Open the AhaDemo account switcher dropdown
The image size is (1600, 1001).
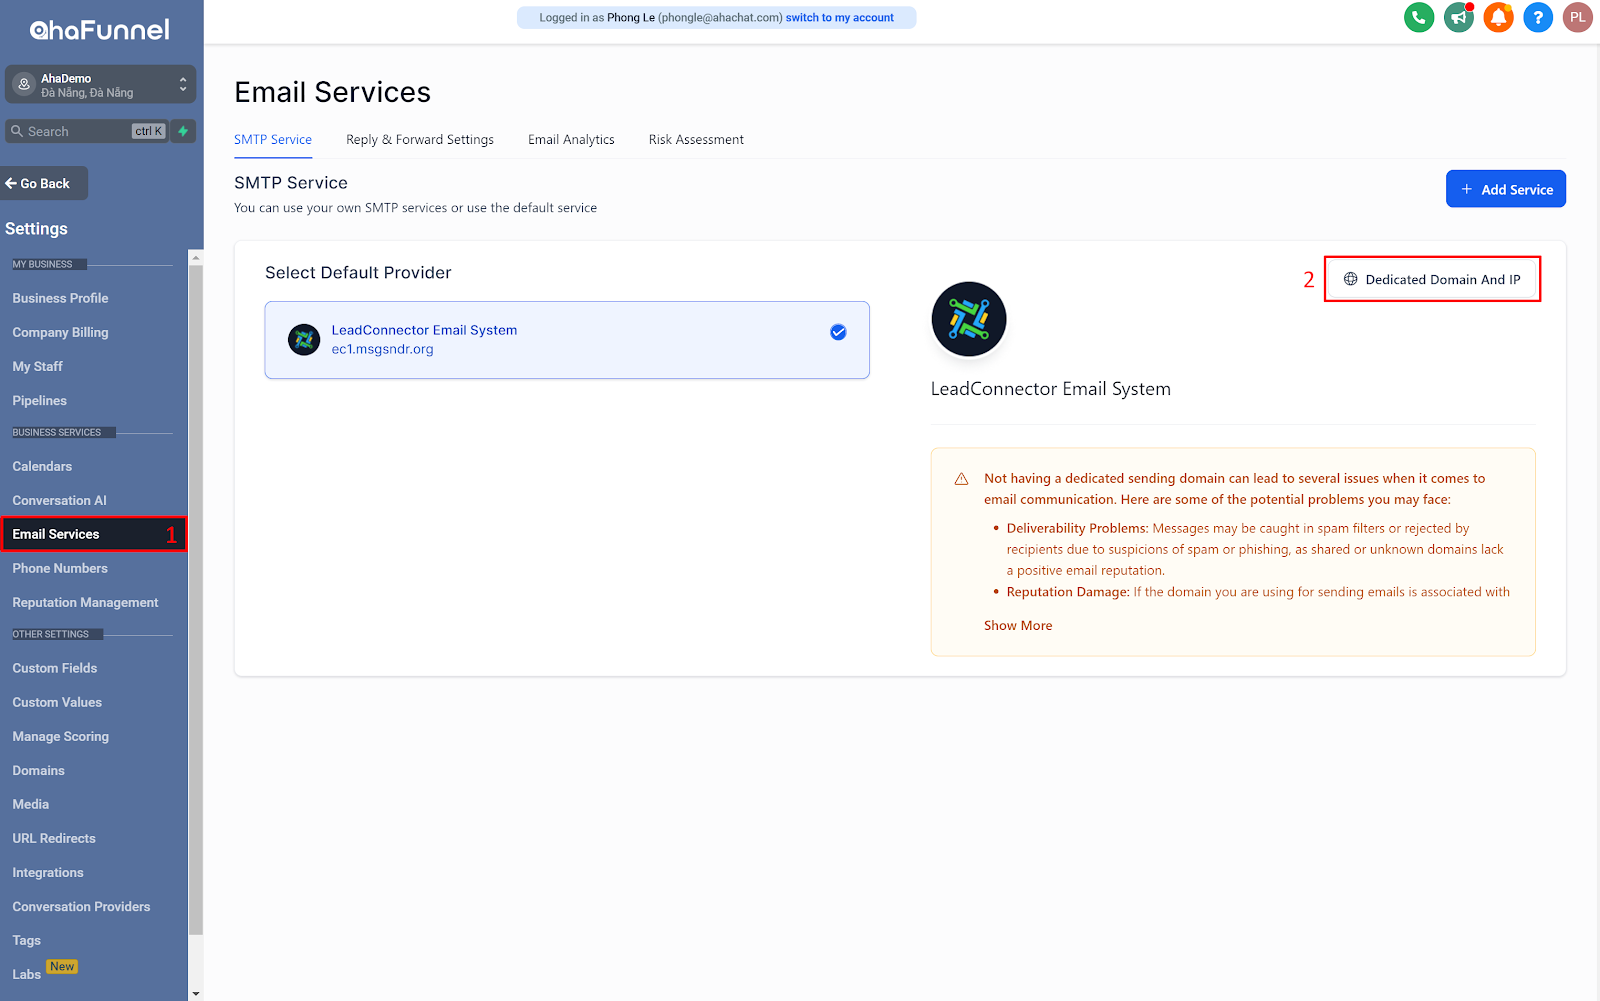click(x=100, y=85)
